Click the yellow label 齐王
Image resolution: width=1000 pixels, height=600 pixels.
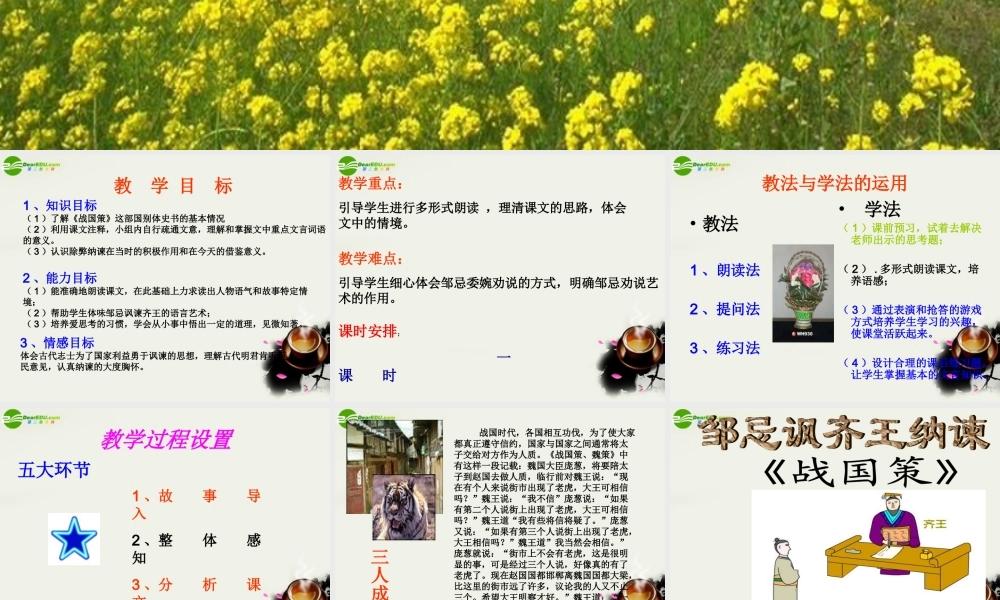pyautogui.click(x=935, y=524)
